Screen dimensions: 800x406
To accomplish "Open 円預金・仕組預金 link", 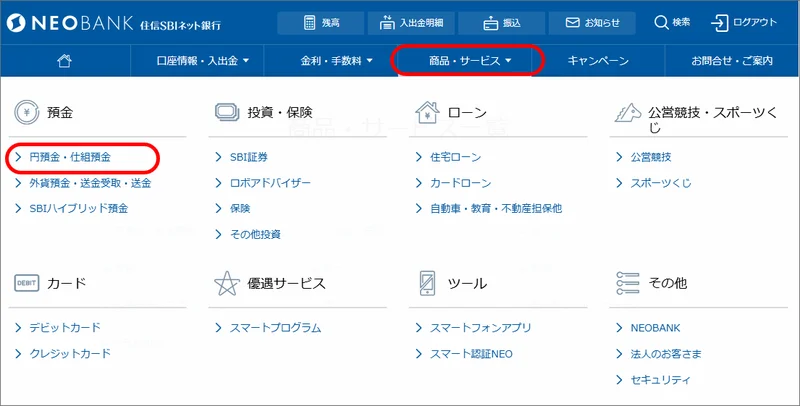I will [x=70, y=157].
